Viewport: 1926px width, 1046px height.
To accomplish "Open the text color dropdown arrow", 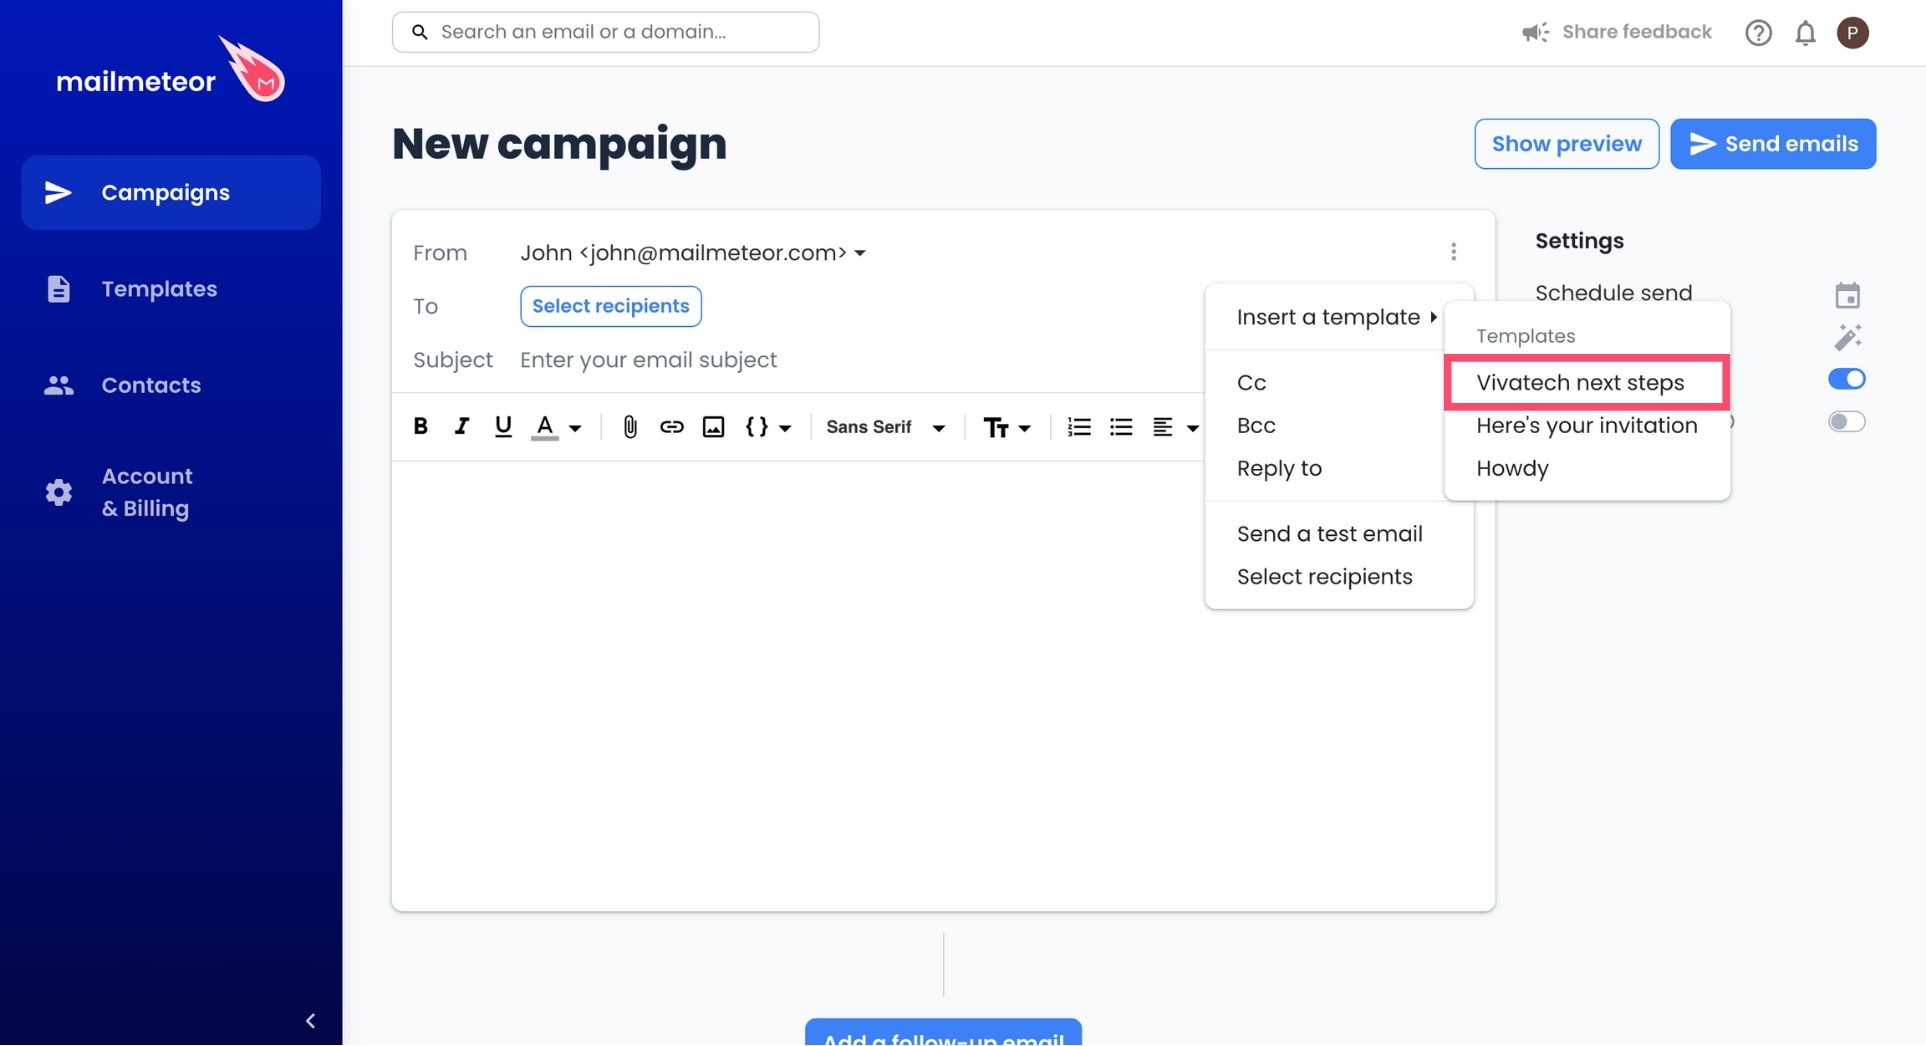I will 575,428.
